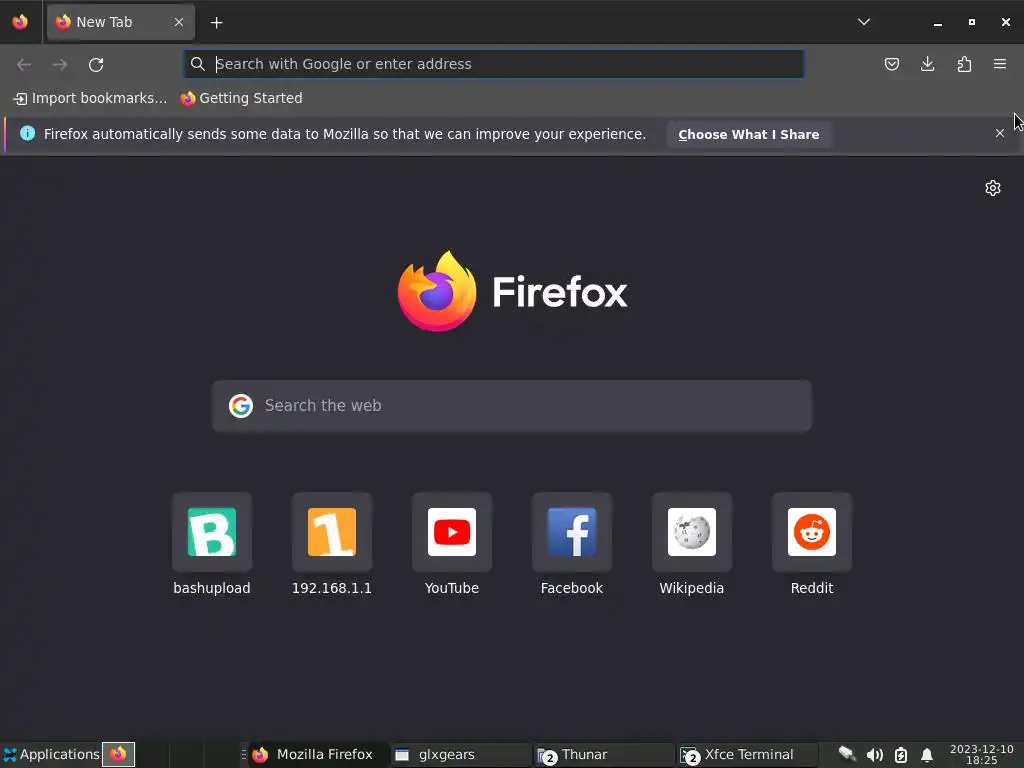Focus the address bar search field
Image resolution: width=1024 pixels, height=768 pixels.
coord(494,64)
